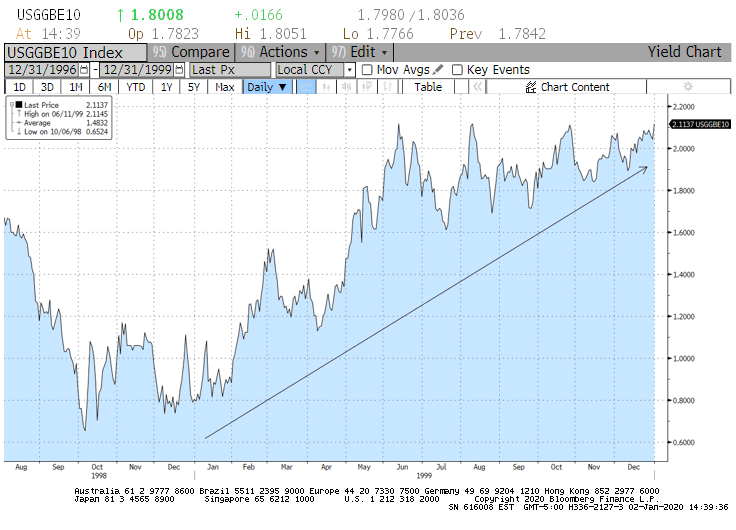Open the Actions dropdown menu
The height and width of the screenshot is (530, 736).
[280, 52]
